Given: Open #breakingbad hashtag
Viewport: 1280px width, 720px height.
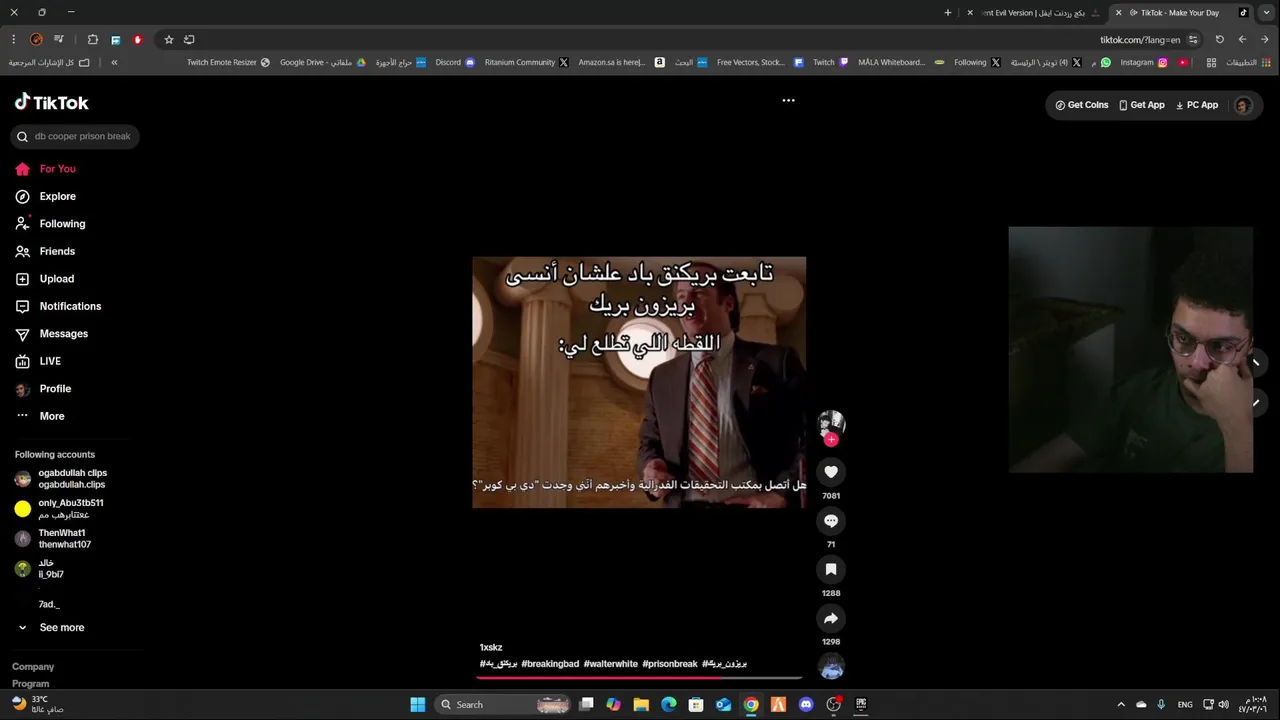Looking at the screenshot, I should click(x=550, y=664).
